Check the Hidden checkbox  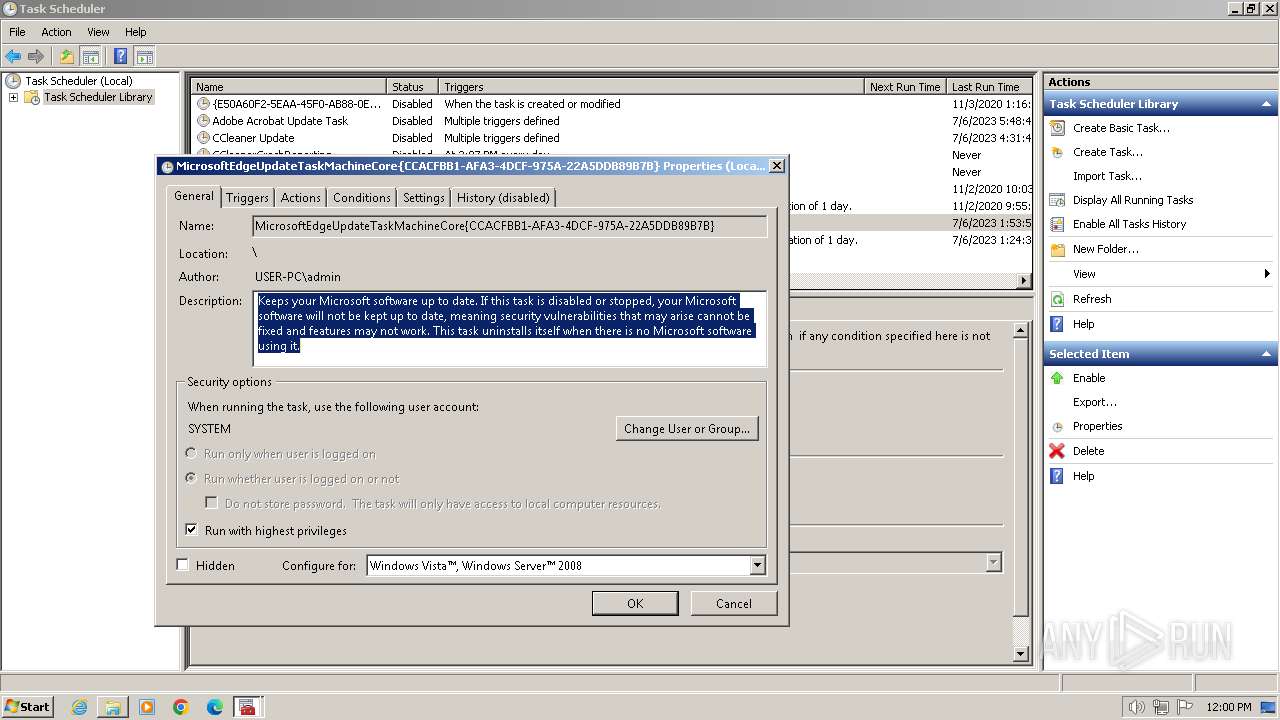[x=182, y=565]
